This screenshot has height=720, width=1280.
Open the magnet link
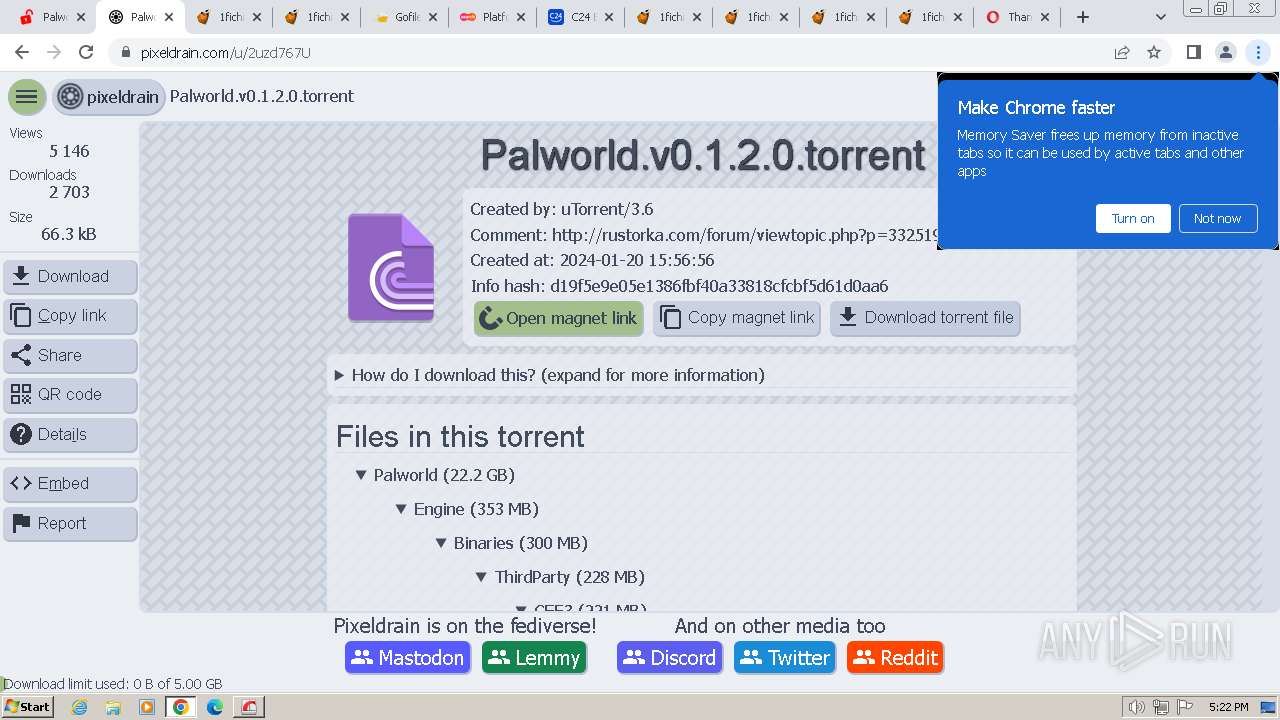click(558, 318)
